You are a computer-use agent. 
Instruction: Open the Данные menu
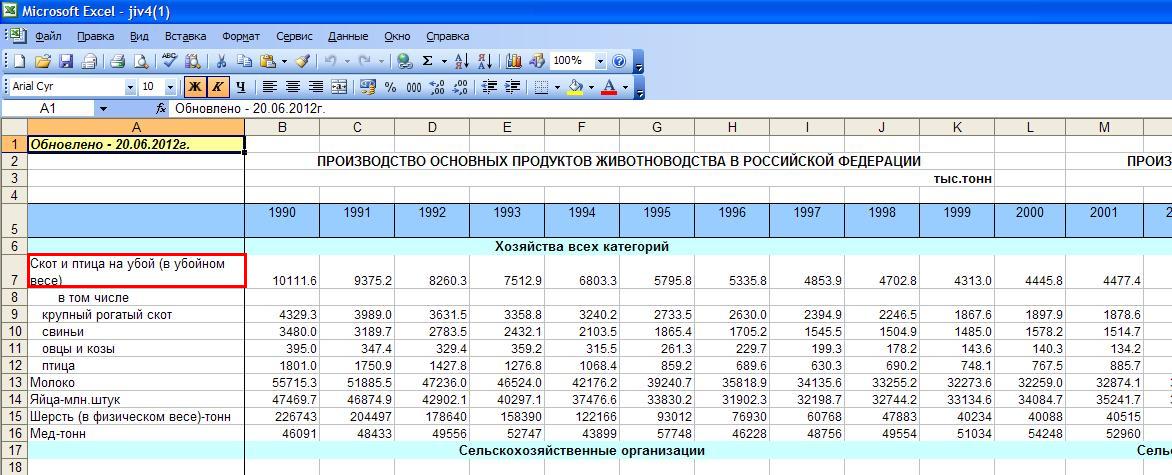tap(348, 36)
